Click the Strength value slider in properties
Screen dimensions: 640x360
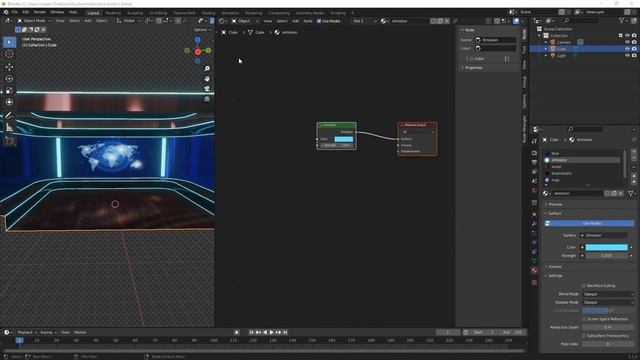(x=607, y=256)
